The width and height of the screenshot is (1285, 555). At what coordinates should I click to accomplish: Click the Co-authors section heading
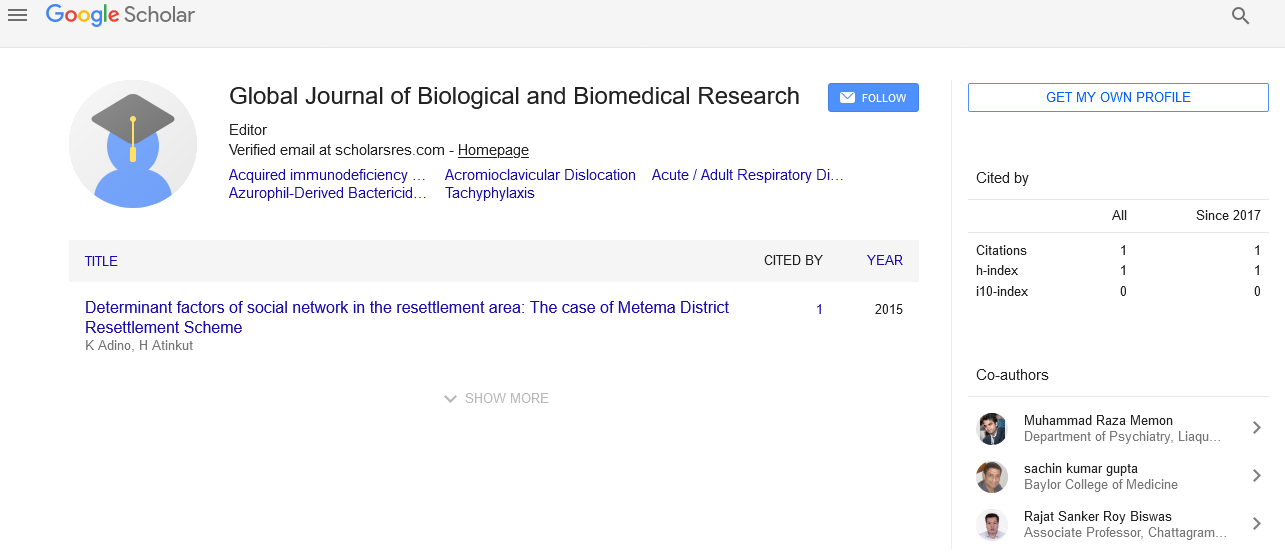pyautogui.click(x=1012, y=375)
